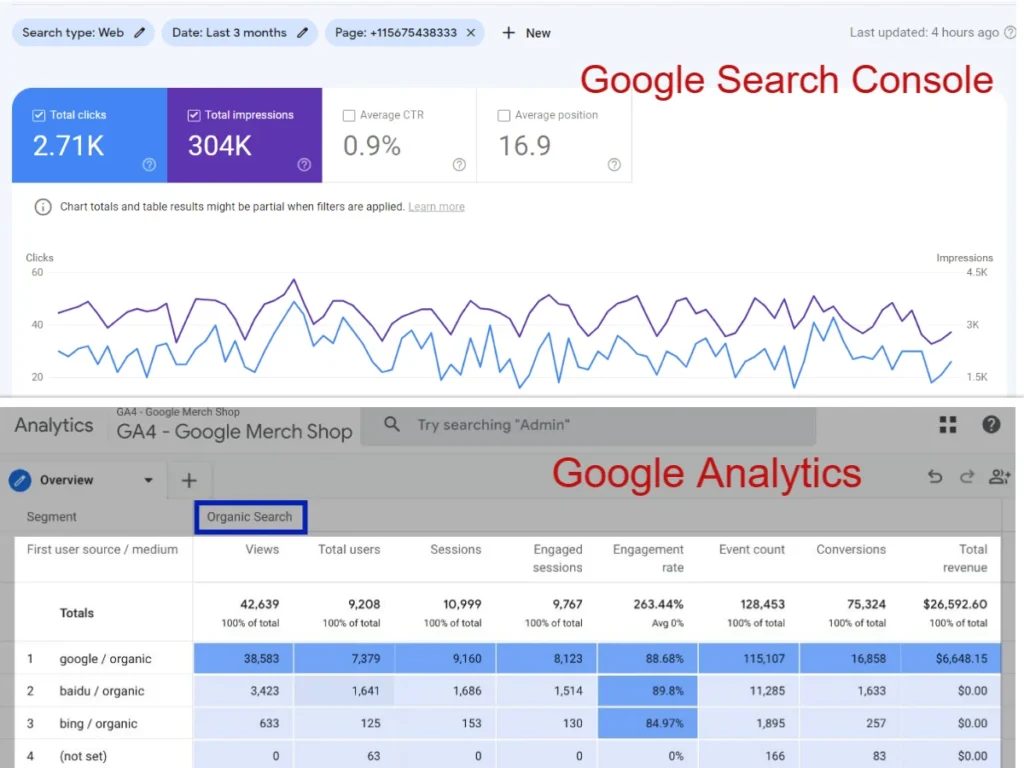
Task: Click the share/add users icon
Action: pos(999,477)
